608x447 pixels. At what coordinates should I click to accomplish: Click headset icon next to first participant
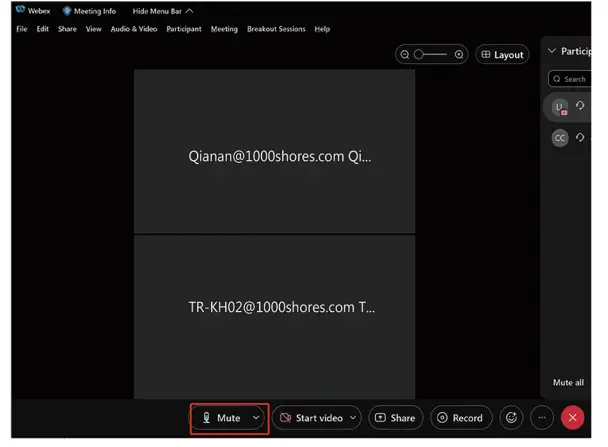click(580, 105)
